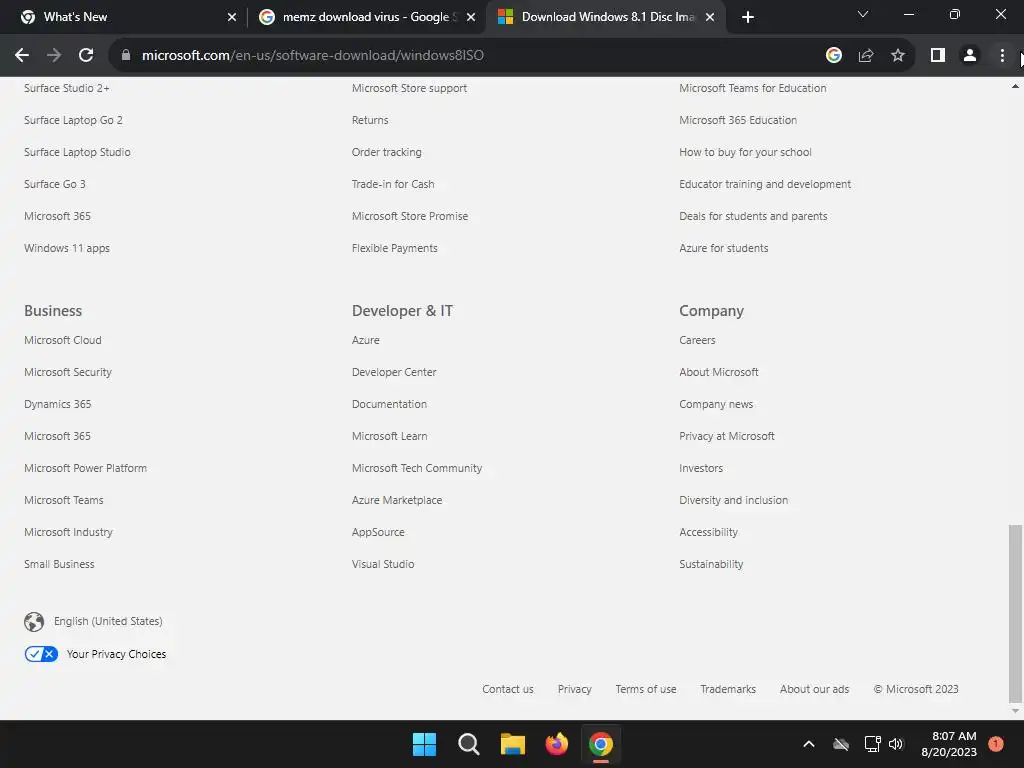Click the page vertical scrollbar thumb

tap(1015, 613)
